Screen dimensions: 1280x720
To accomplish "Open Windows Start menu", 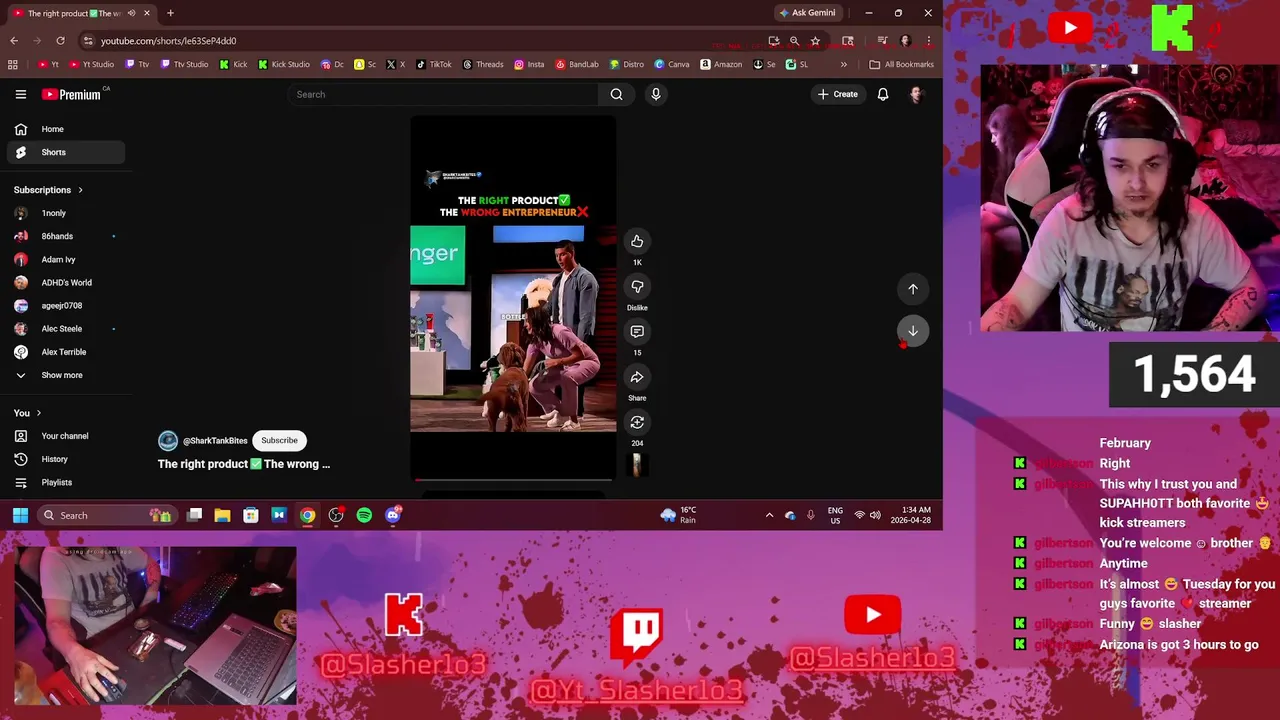I will coord(20,515).
